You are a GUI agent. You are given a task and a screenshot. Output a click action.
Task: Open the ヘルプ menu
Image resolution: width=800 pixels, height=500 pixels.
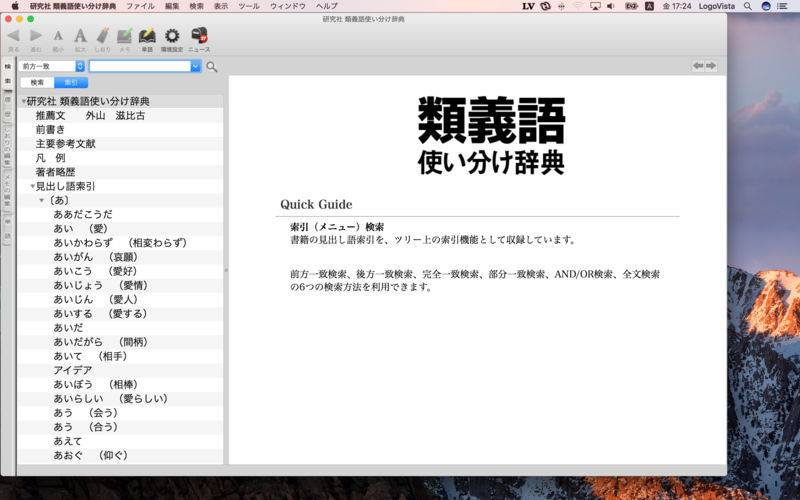327,6
